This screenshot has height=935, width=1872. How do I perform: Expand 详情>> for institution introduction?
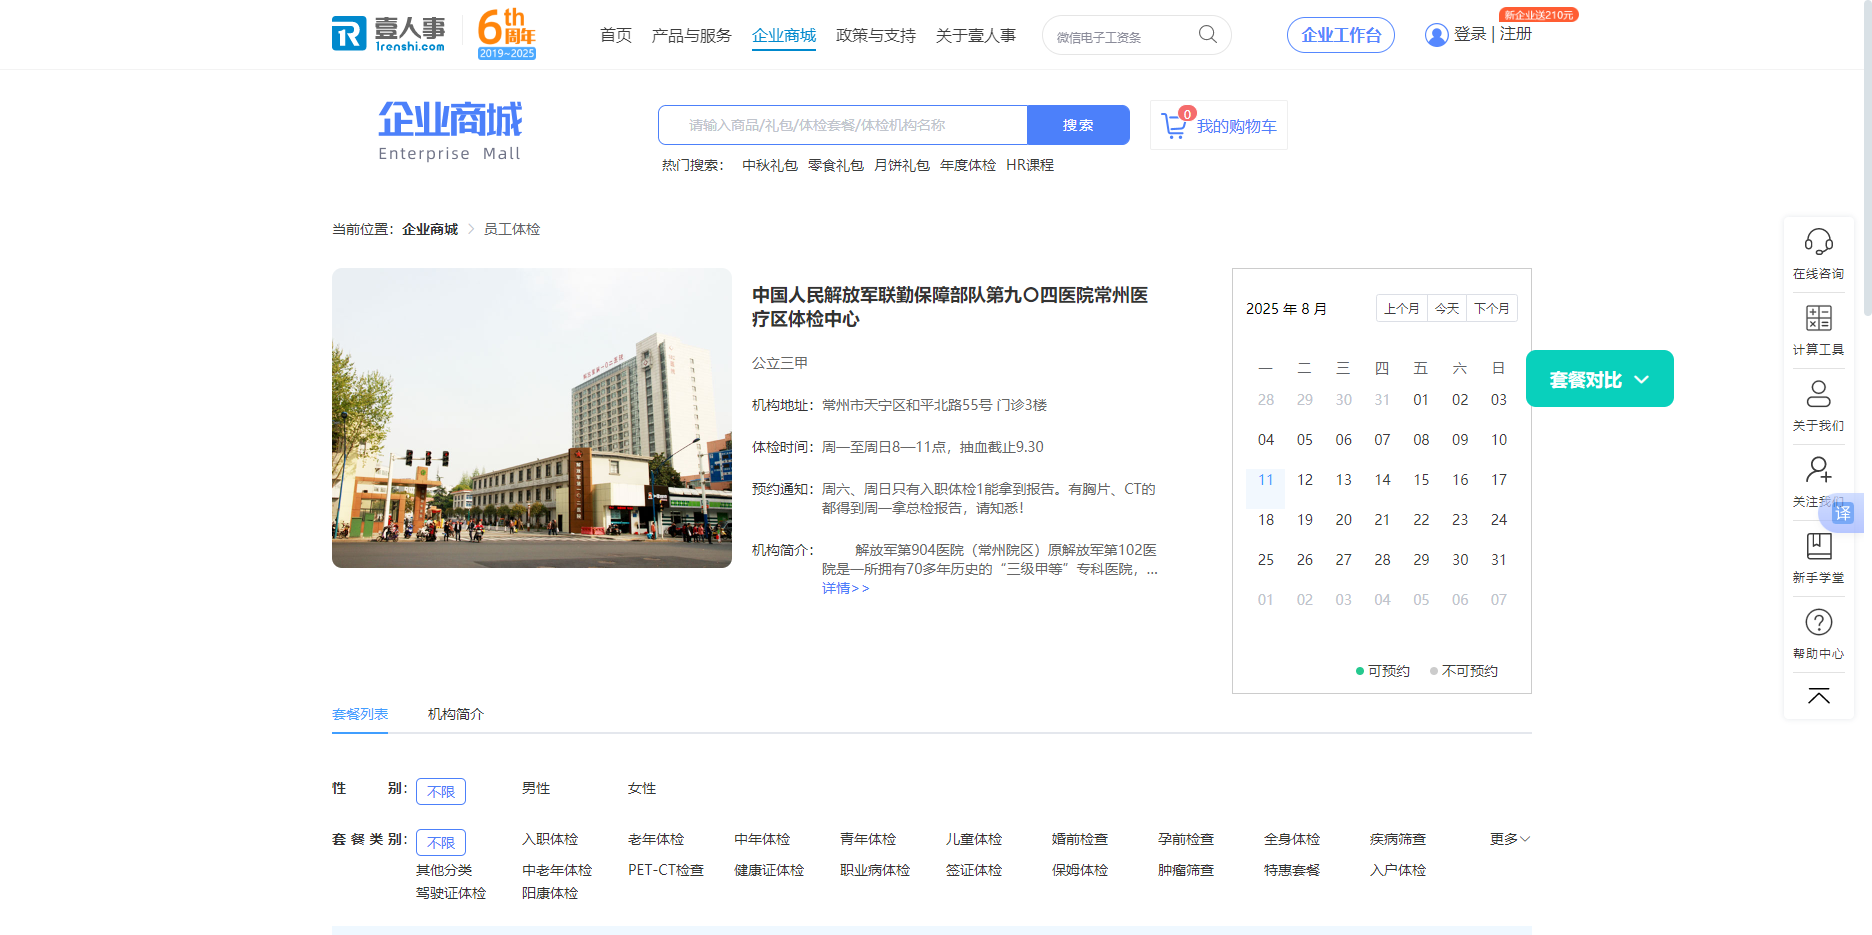[846, 588]
